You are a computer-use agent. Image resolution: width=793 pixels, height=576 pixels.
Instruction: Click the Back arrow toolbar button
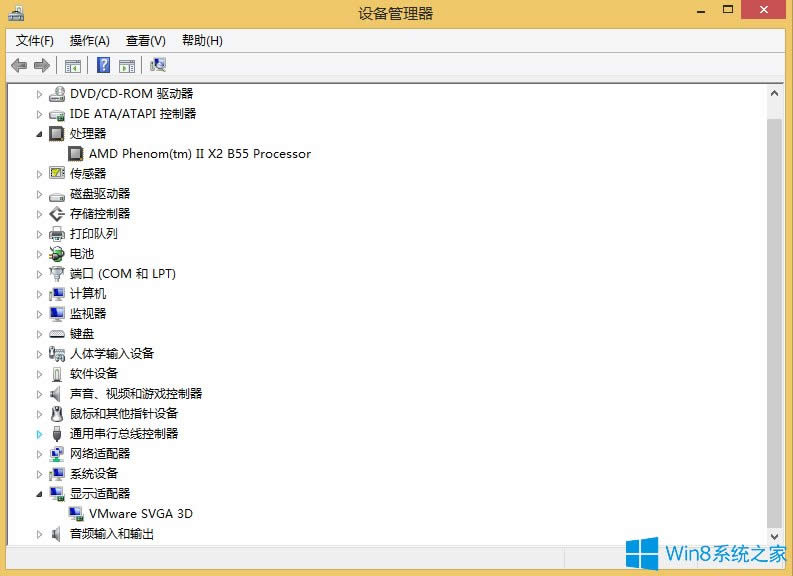point(19,65)
